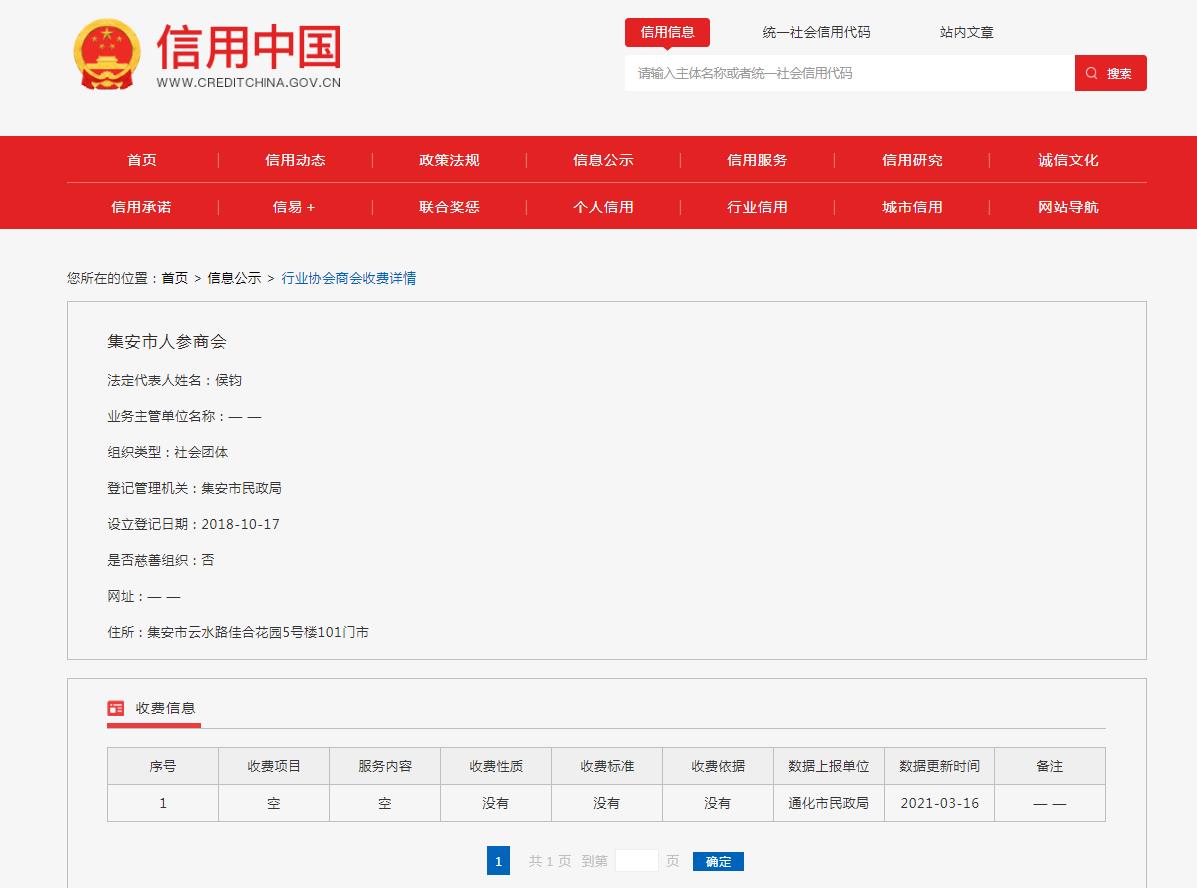Navigate to 联合奖惩 section
This screenshot has width=1197, height=888.
(x=449, y=207)
